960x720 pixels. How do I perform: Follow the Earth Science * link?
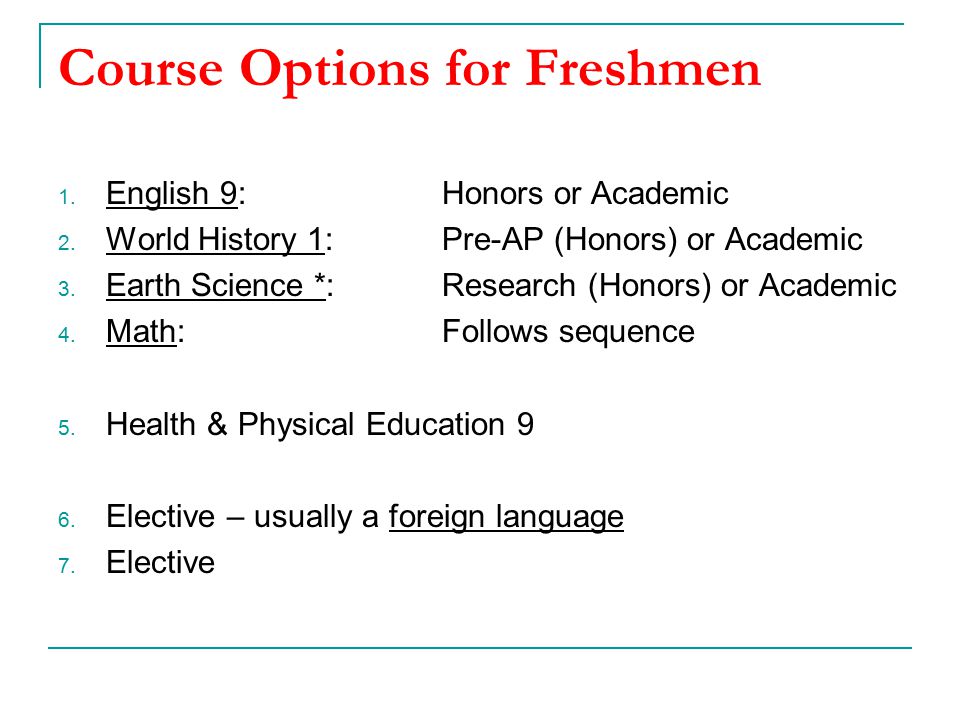point(216,286)
